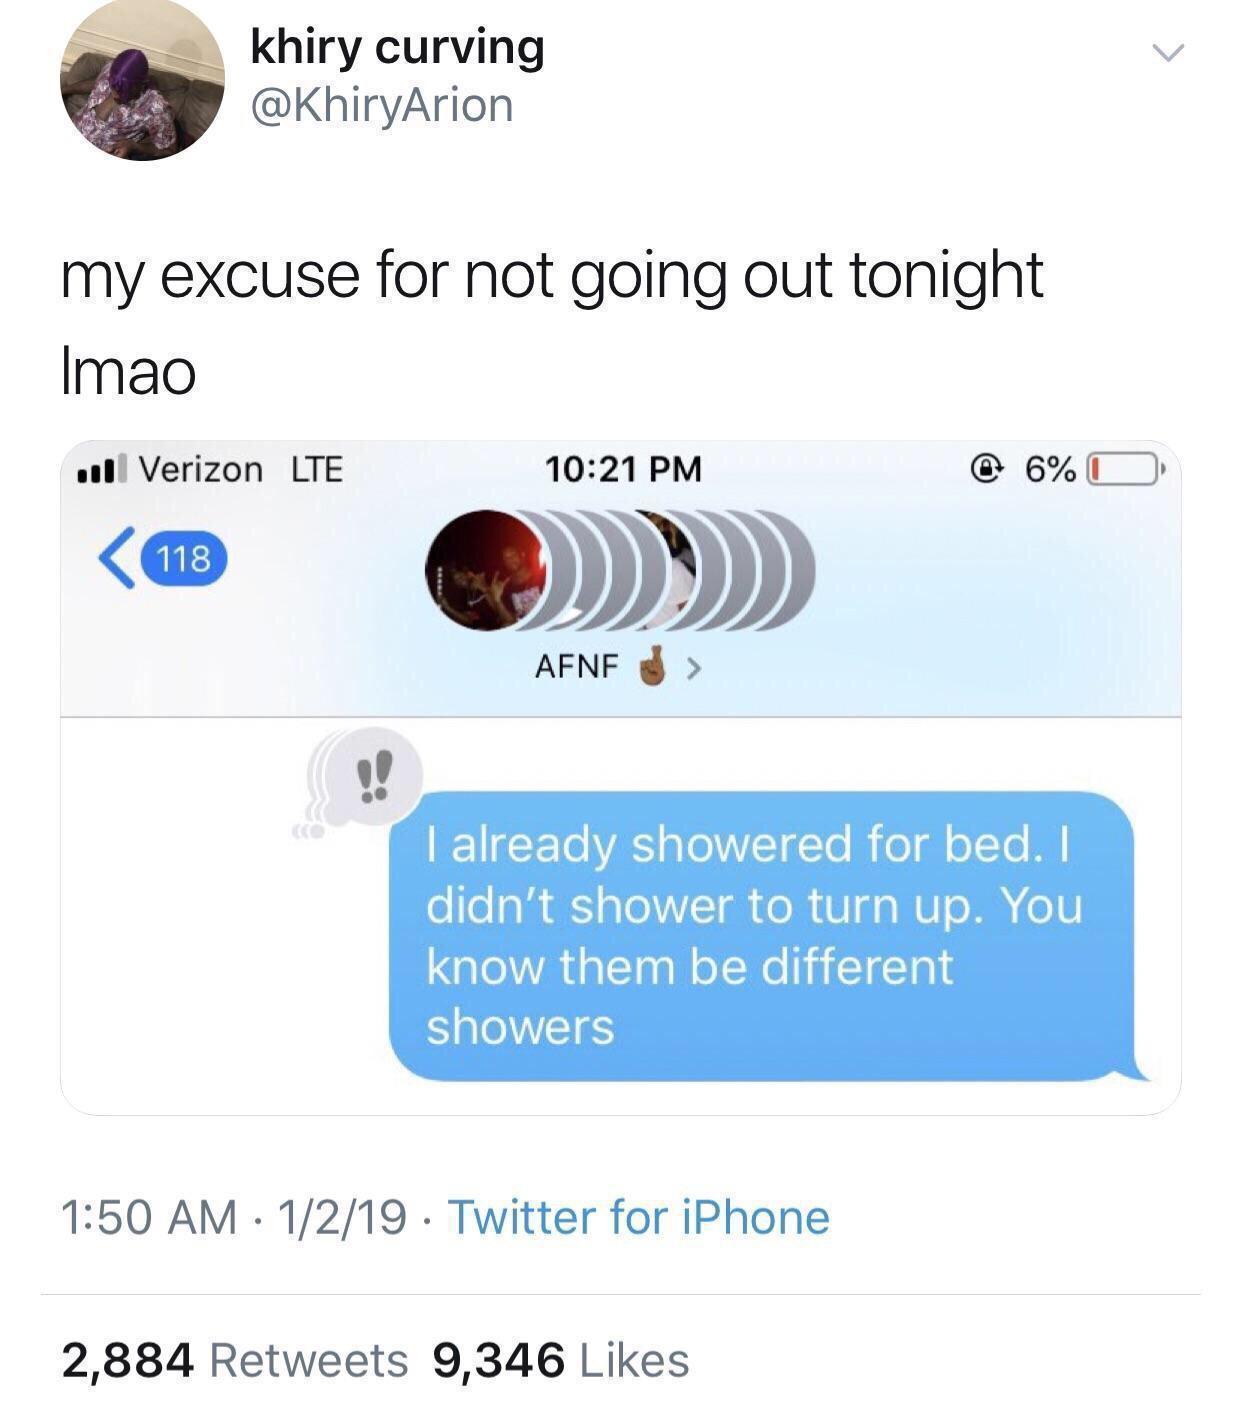This screenshot has height=1426, width=1242.
Task: Tap the 118 unread messages badge
Action: click(x=184, y=560)
